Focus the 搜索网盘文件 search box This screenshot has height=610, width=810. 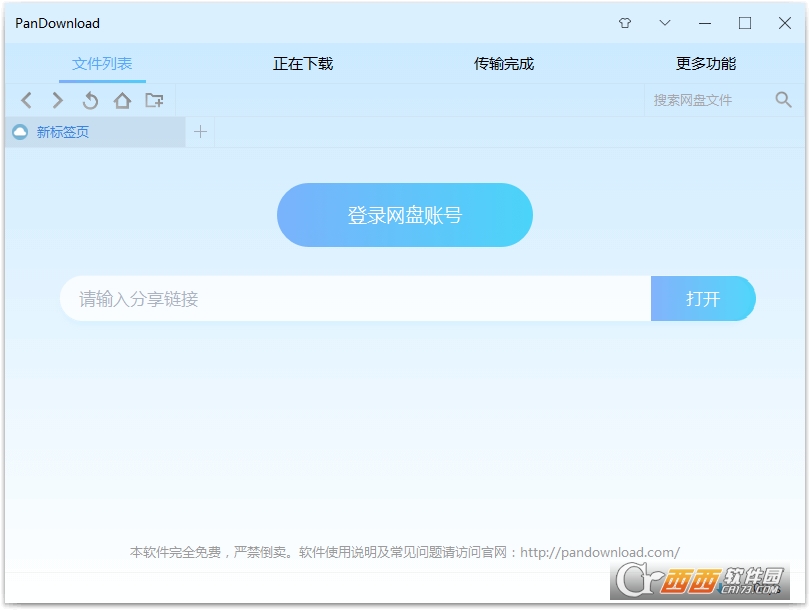click(x=708, y=100)
